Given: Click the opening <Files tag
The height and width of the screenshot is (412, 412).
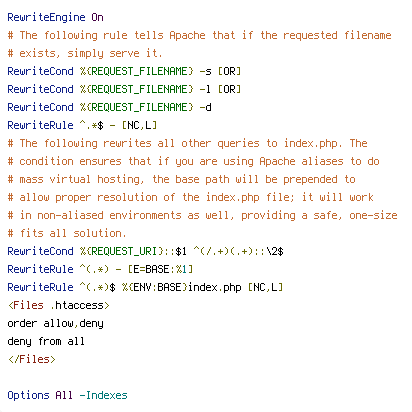Looking at the screenshot, I should pyautogui.click(x=26, y=305).
